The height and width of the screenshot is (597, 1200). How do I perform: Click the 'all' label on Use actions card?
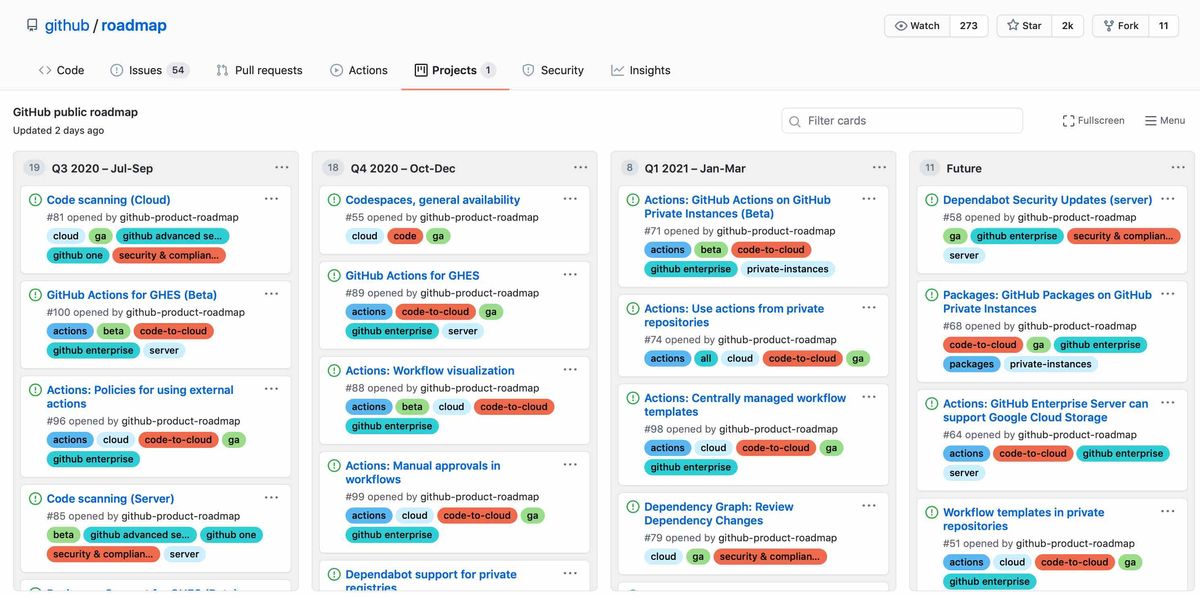point(706,358)
